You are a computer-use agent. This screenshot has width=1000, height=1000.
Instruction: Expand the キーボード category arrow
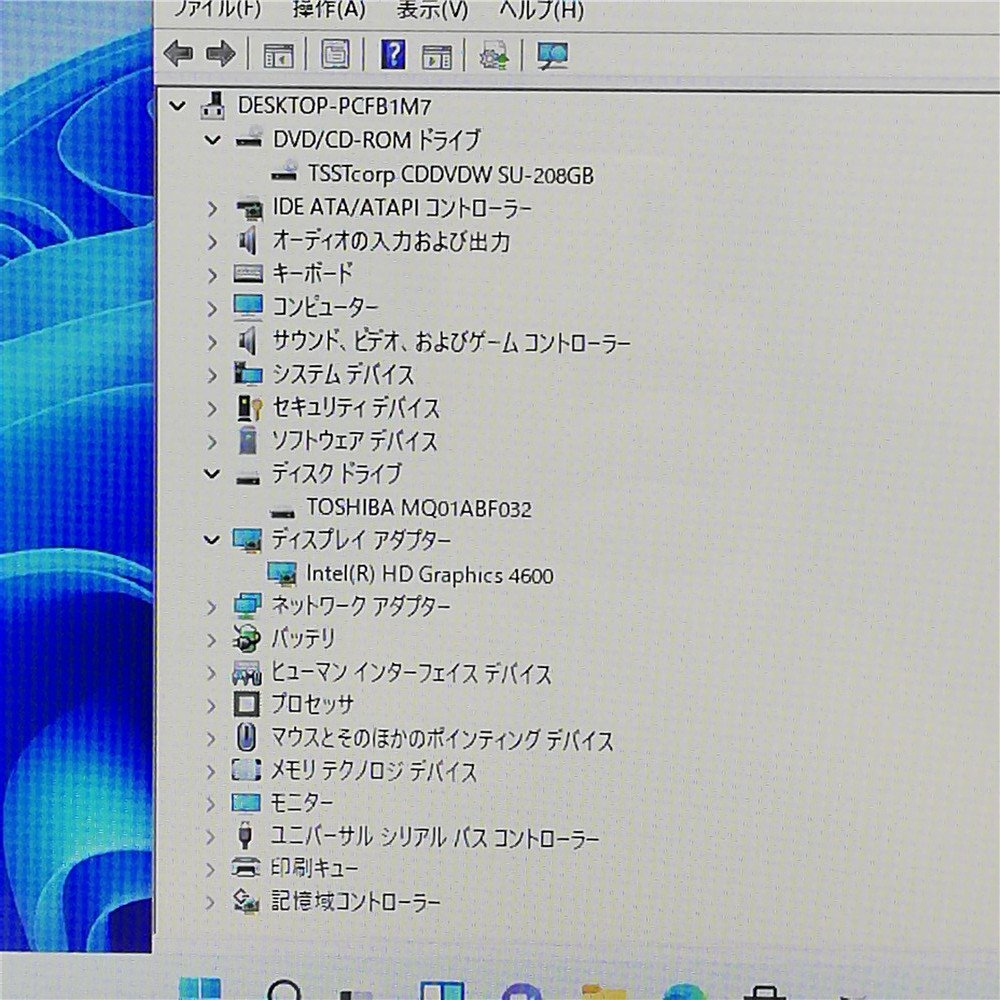[212, 276]
